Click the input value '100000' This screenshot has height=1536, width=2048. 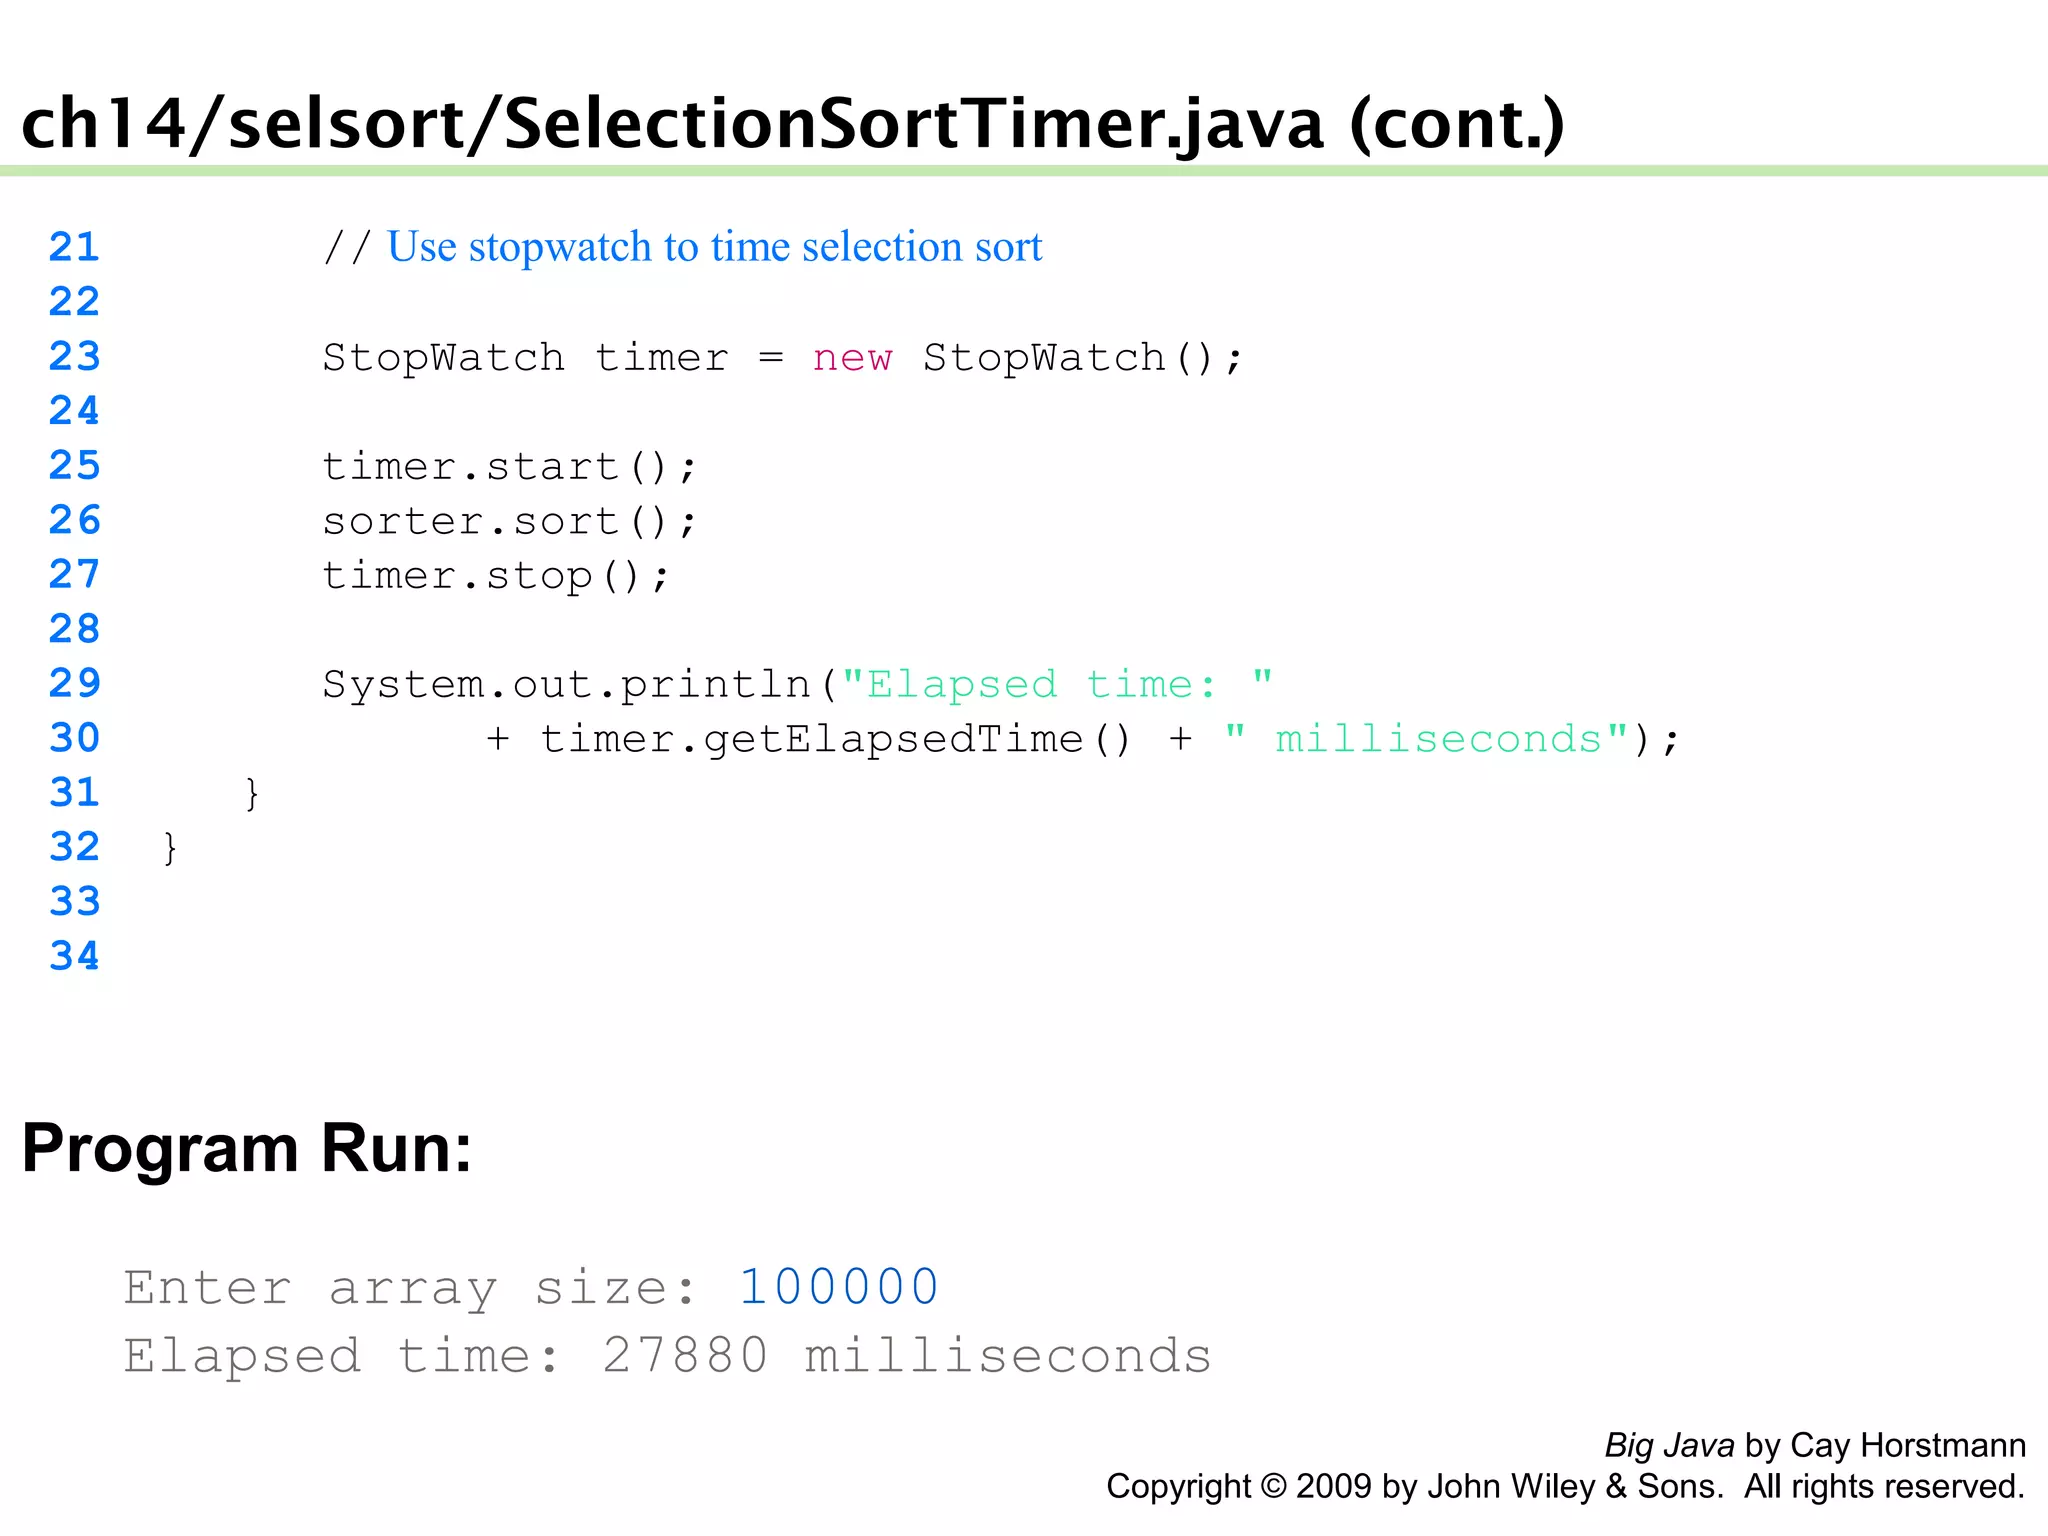839,1287
